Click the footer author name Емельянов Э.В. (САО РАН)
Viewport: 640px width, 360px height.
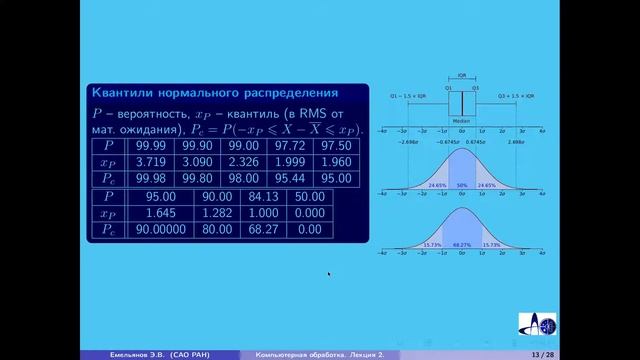coord(160,355)
